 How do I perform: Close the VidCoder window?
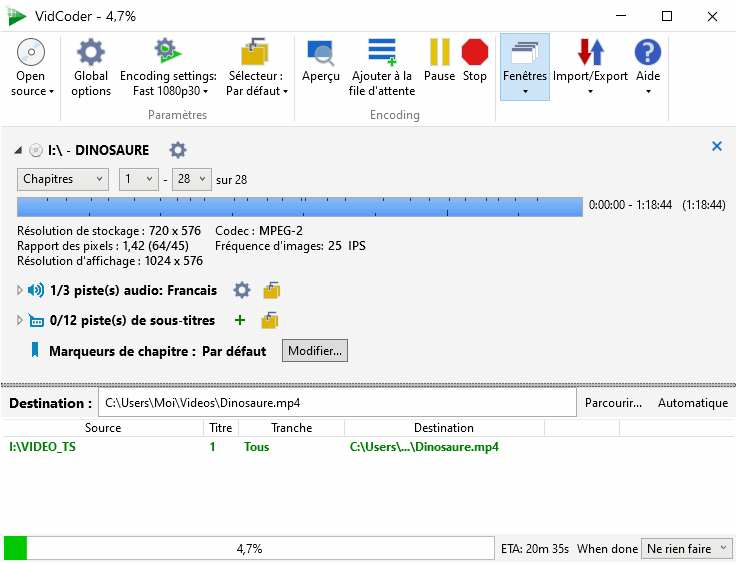(712, 16)
